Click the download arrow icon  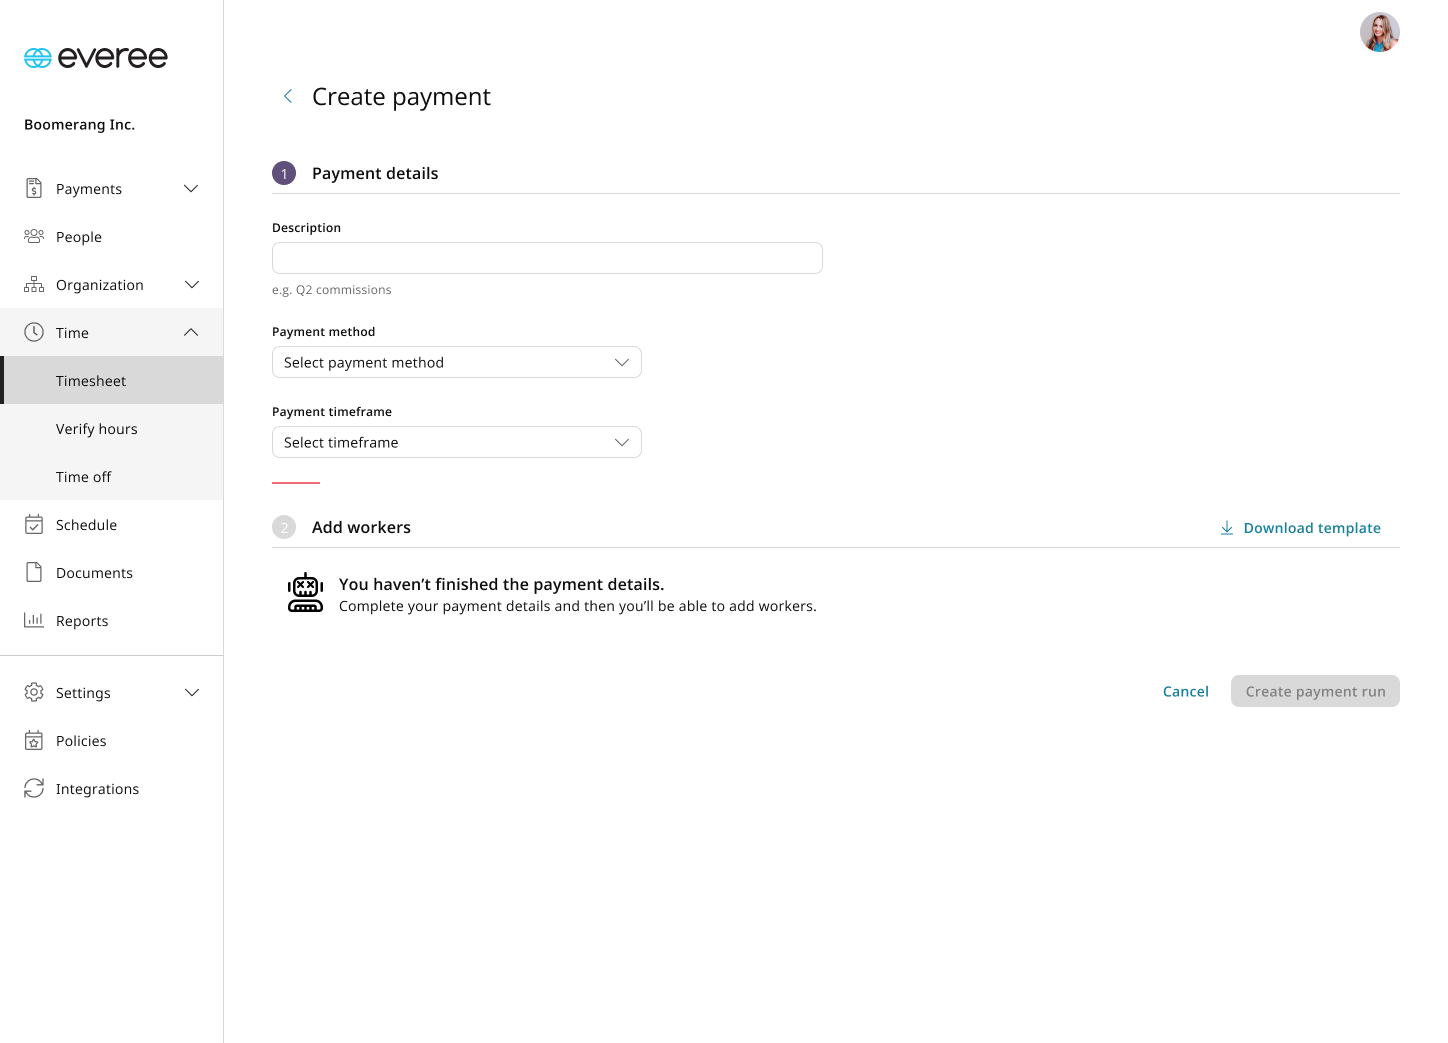tap(1226, 528)
